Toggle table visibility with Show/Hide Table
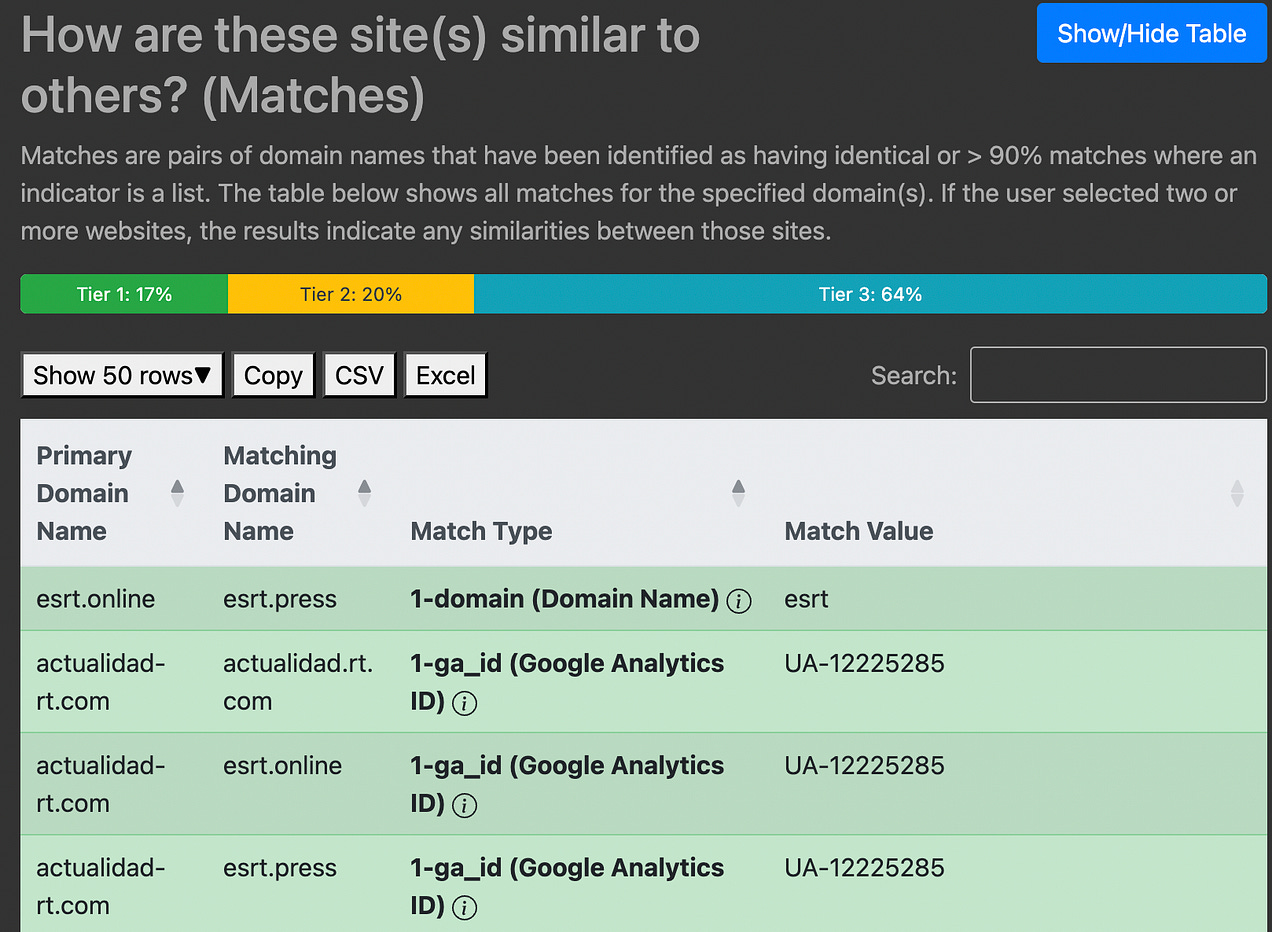This screenshot has width=1272, height=932. [1151, 33]
